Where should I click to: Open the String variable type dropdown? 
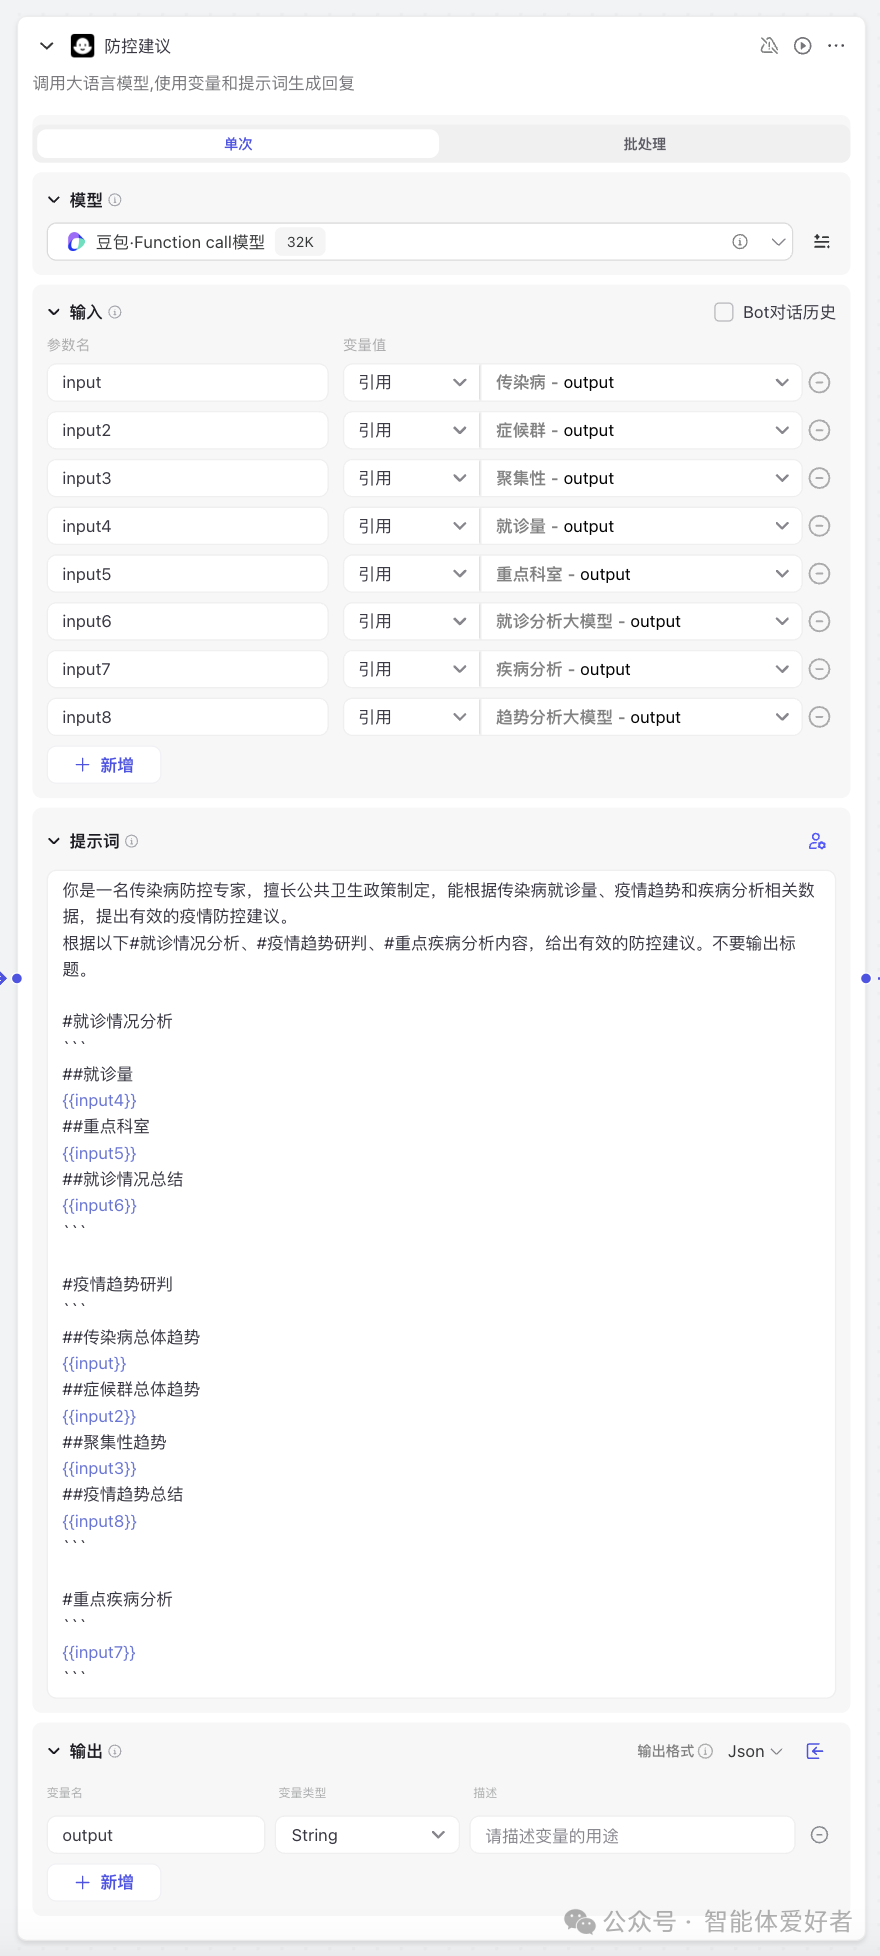pyautogui.click(x=367, y=1835)
